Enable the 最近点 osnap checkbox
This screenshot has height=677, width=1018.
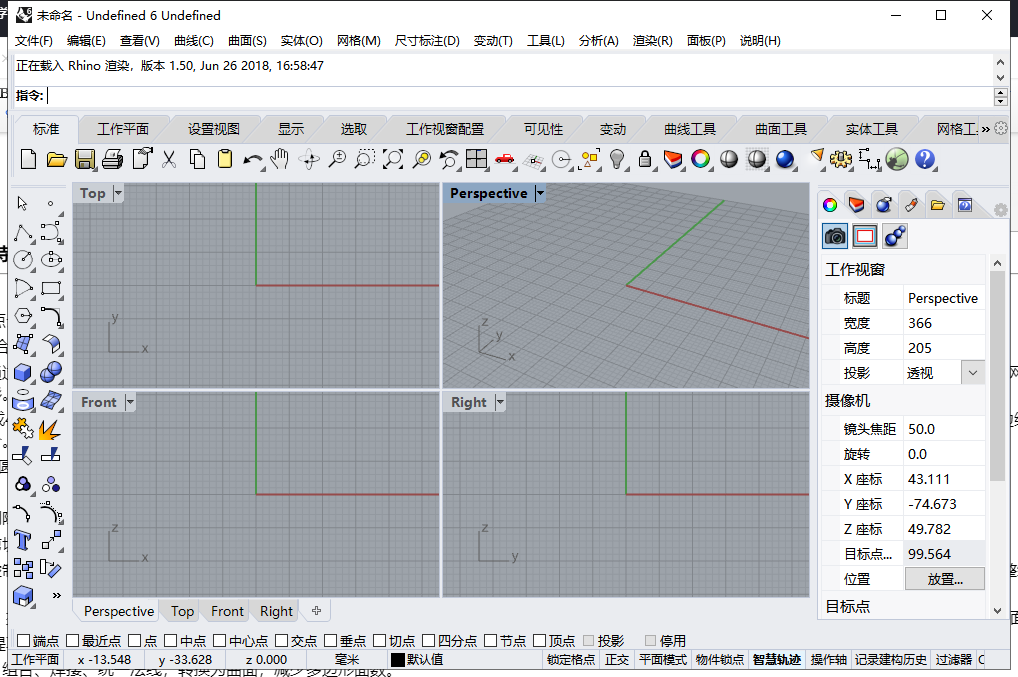pyautogui.click(x=73, y=641)
